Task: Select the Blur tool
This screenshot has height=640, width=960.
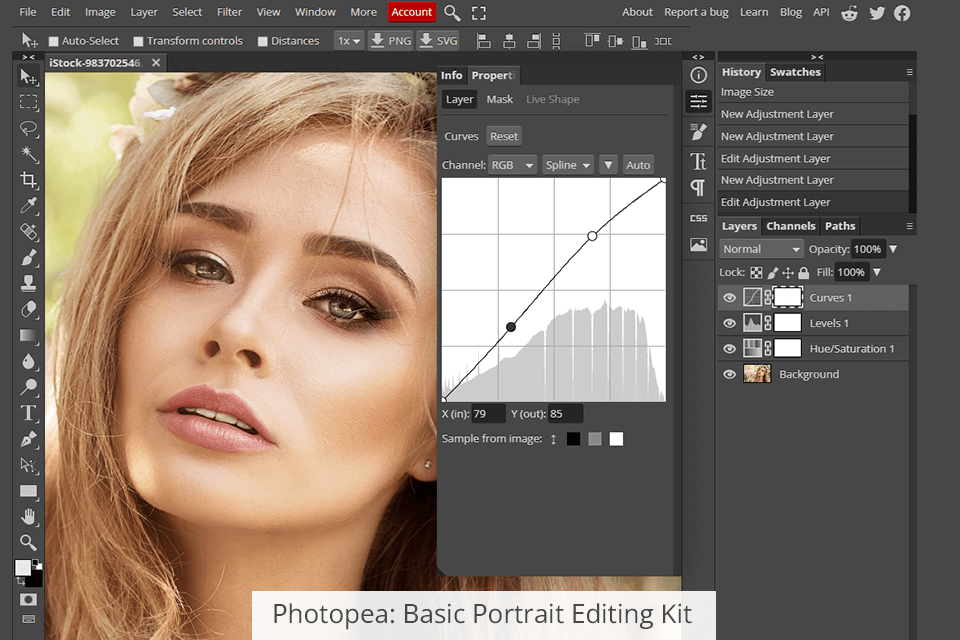Action: click(x=28, y=361)
